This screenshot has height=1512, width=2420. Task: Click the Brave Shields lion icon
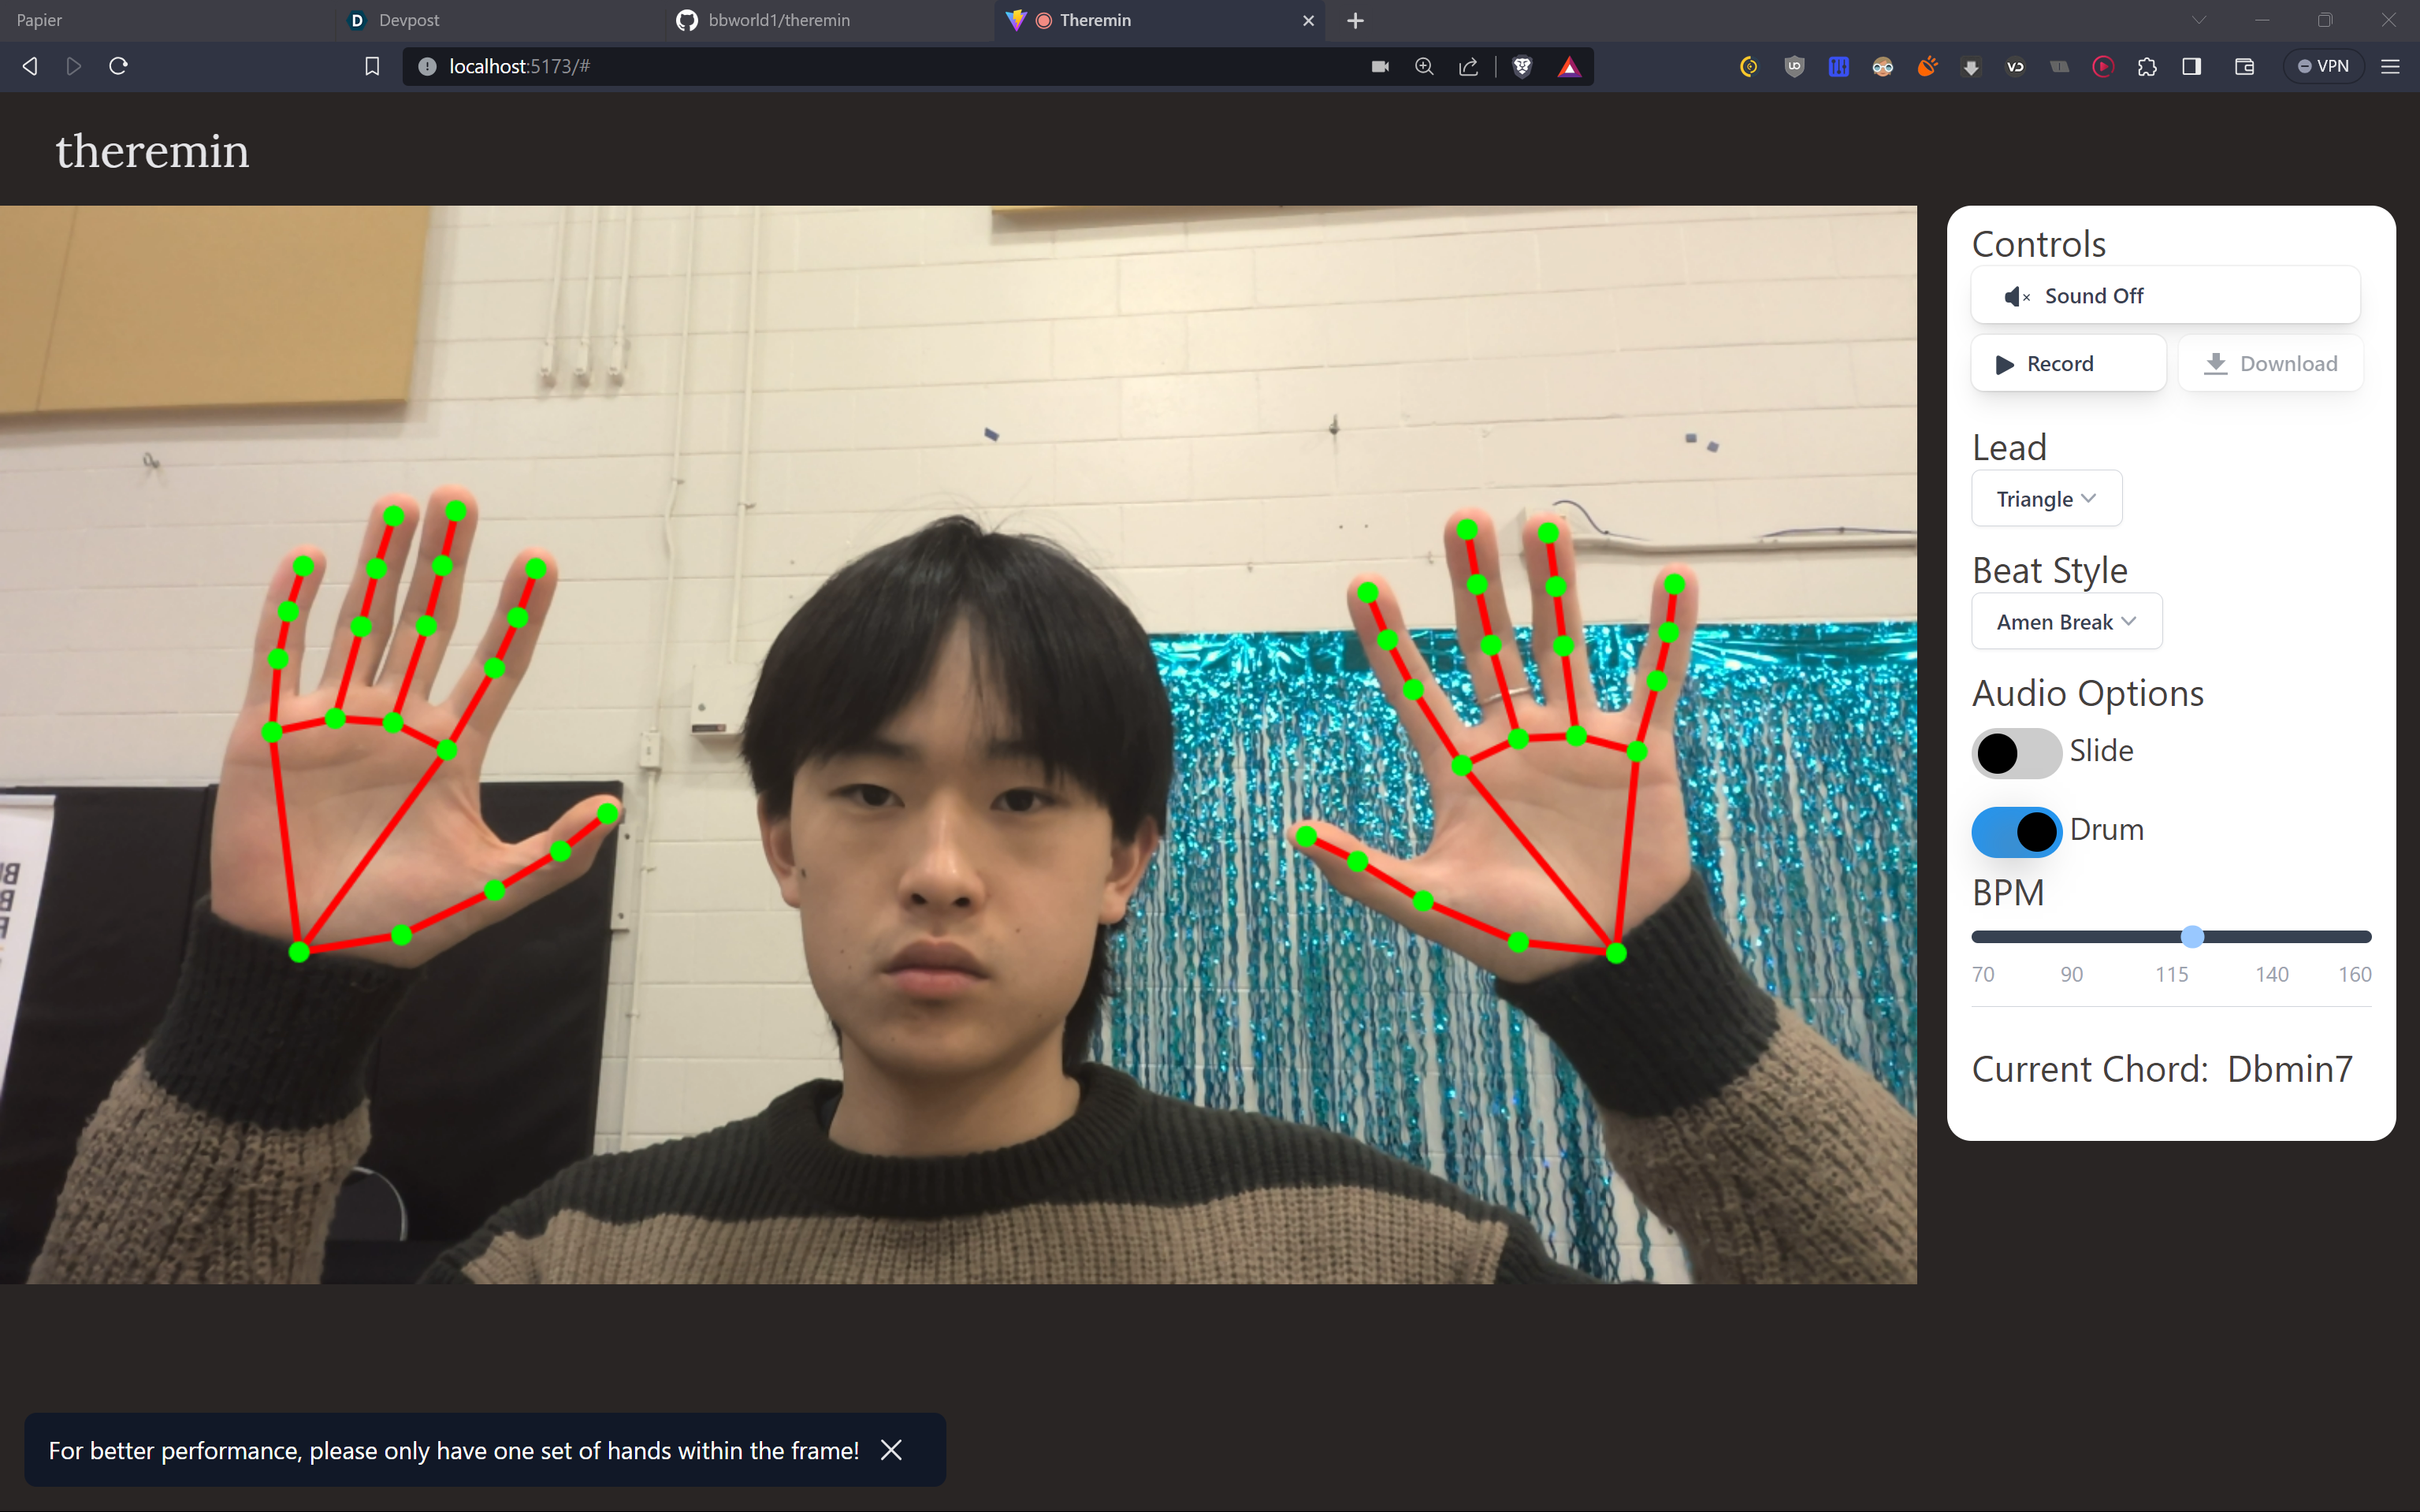click(x=1522, y=66)
